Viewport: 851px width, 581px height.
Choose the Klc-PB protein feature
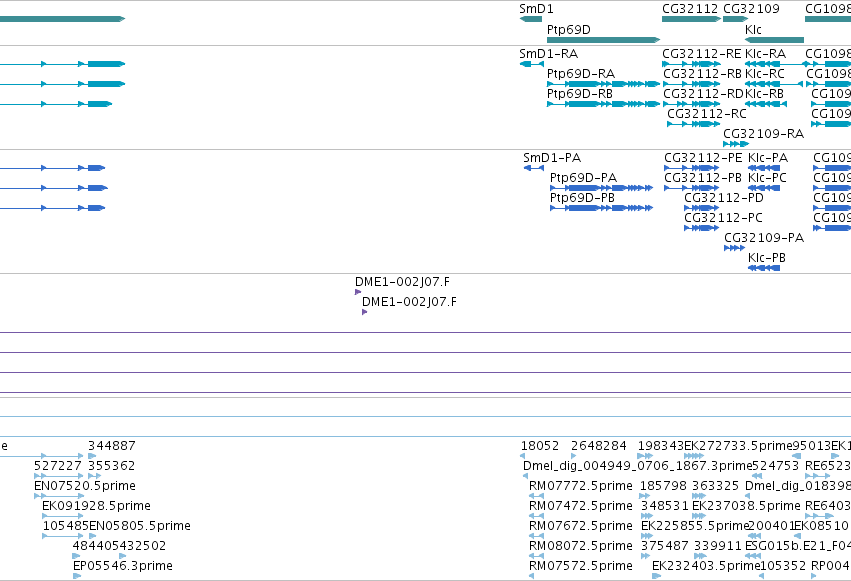point(764,269)
